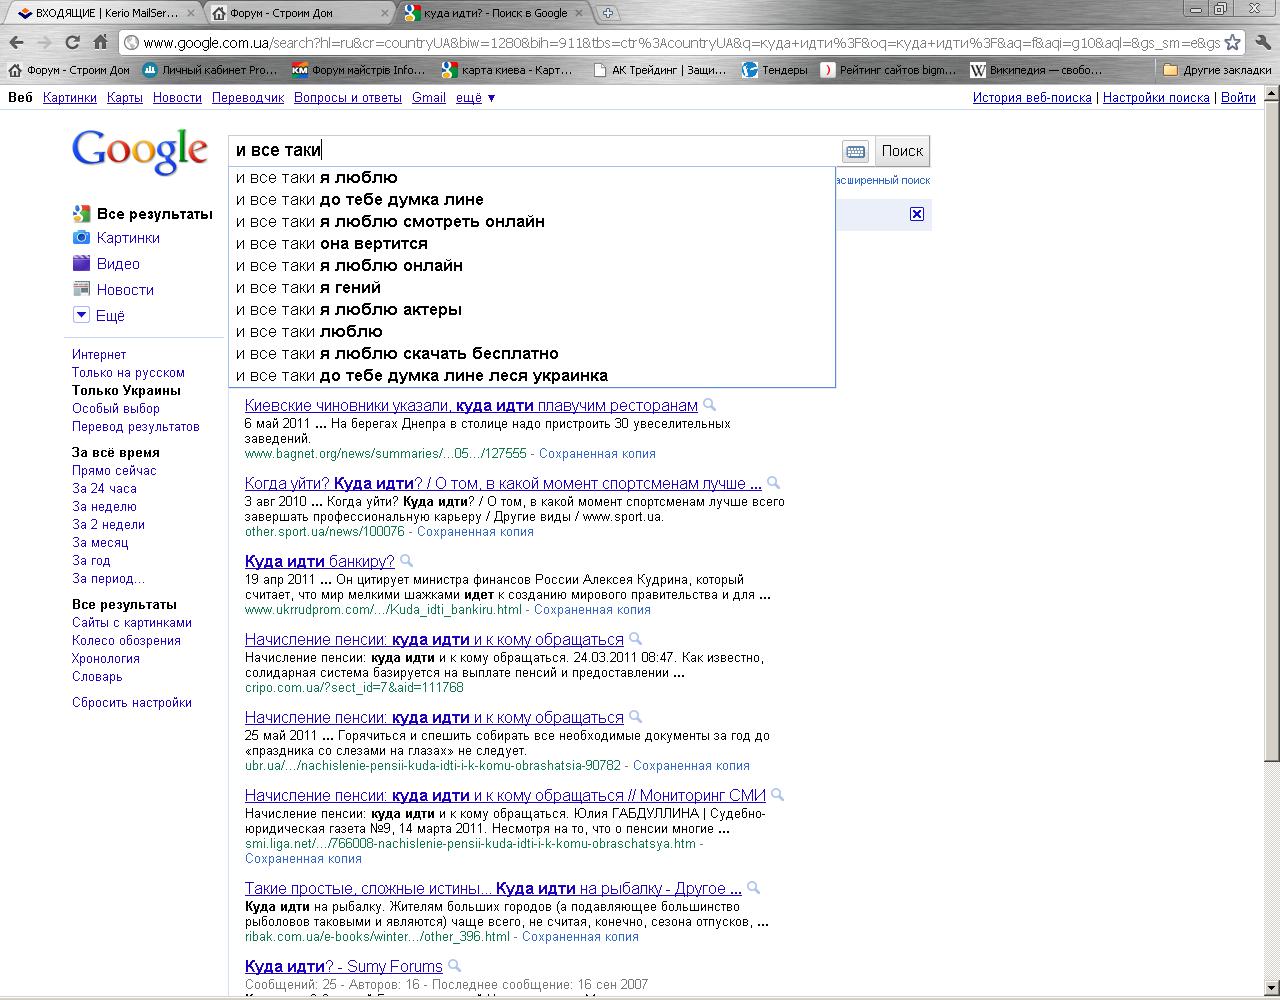Open the 'Другие закладки' bookmarks folder
1280x1000 pixels.
(1217, 70)
